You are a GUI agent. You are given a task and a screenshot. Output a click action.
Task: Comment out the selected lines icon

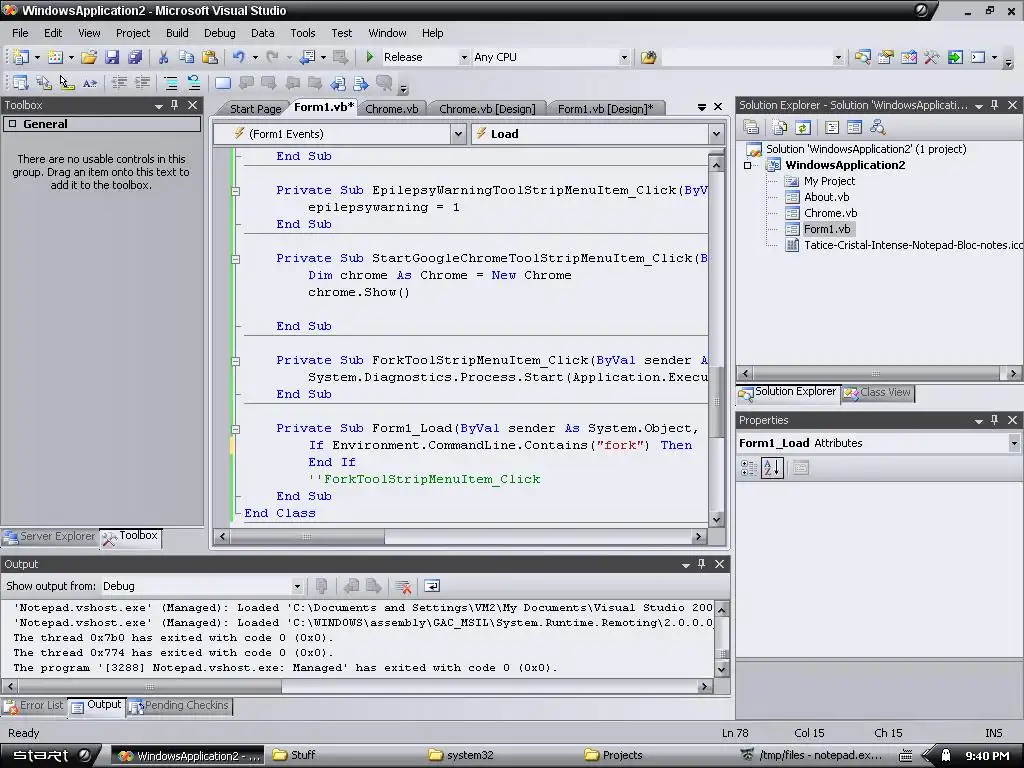pyautogui.click(x=170, y=83)
